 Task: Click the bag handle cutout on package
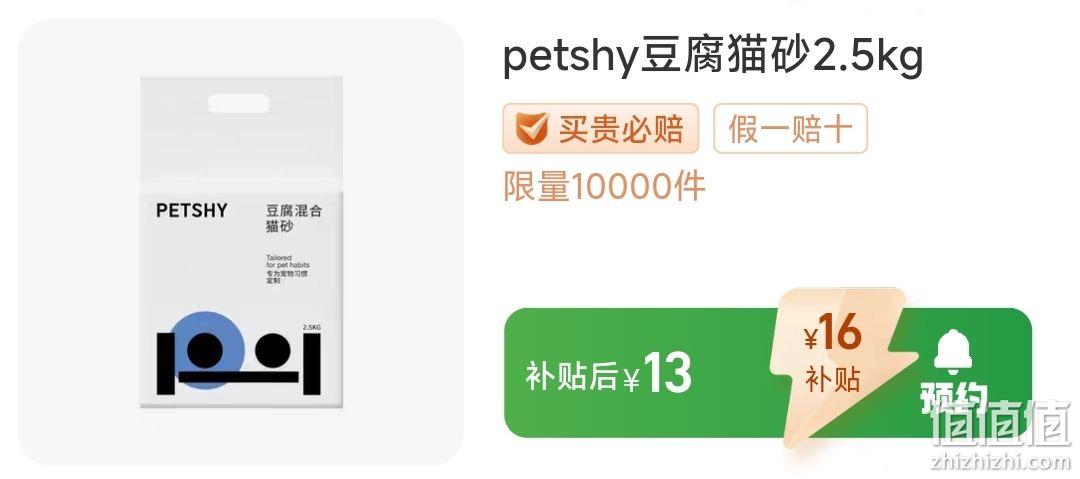(x=238, y=103)
